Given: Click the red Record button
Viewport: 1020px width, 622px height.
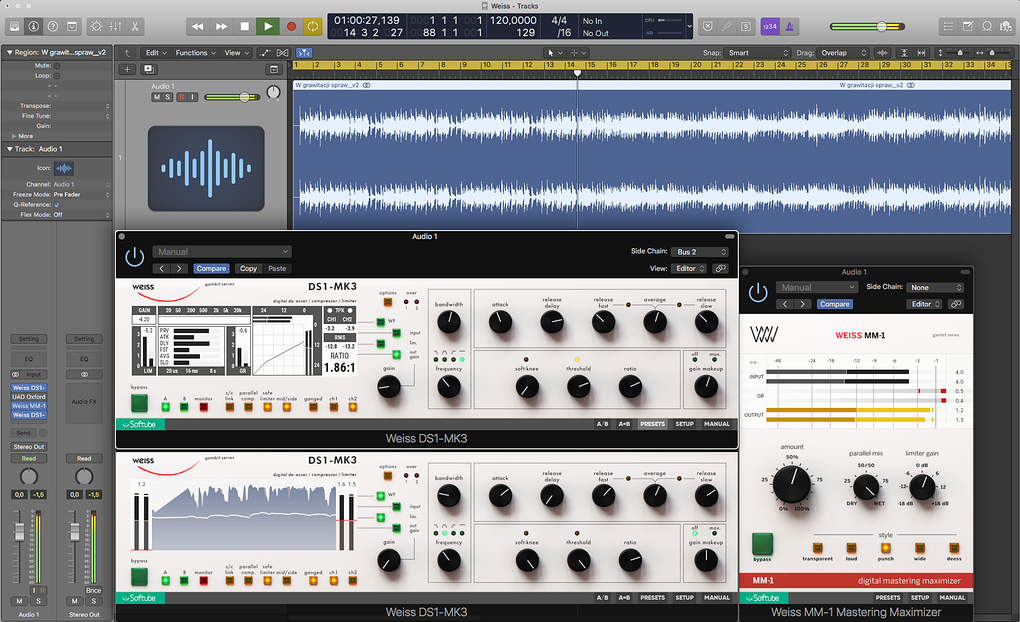Looking at the screenshot, I should [x=291, y=27].
